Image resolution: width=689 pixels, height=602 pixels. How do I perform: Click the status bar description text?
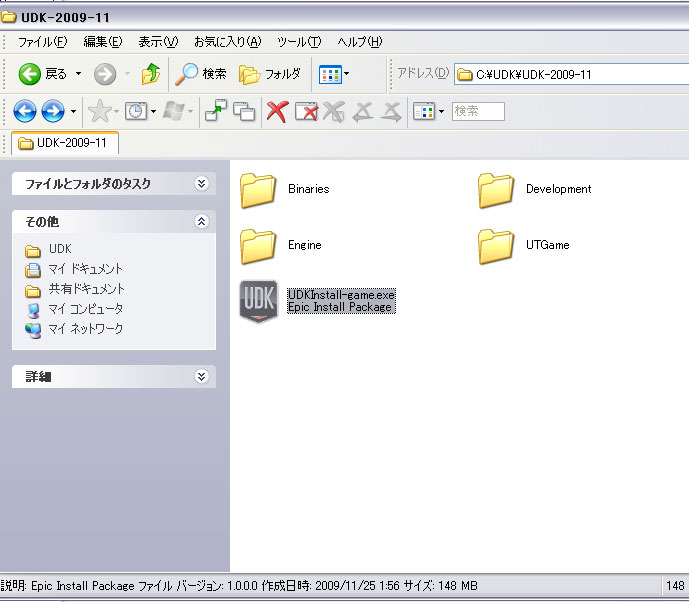pyautogui.click(x=239, y=586)
